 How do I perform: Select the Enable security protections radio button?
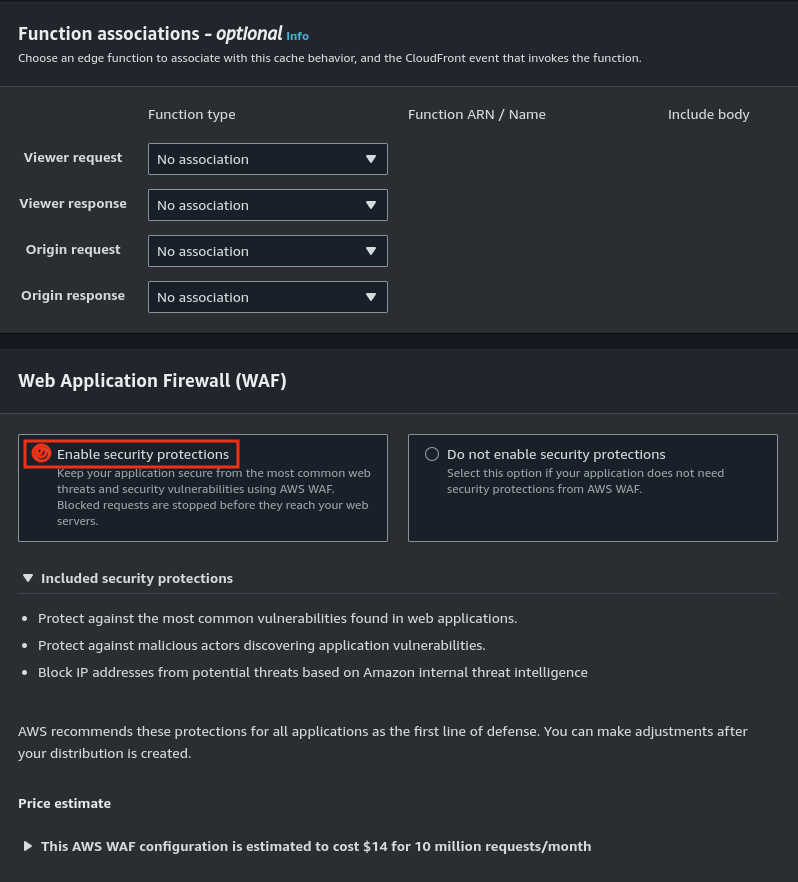tap(42, 454)
